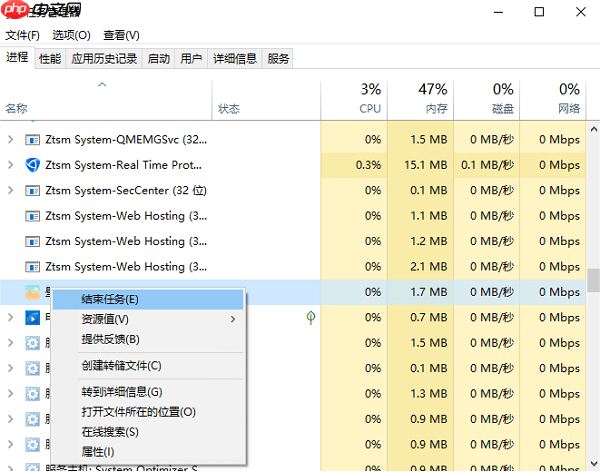The image size is (600, 472).
Task: Sort processes by the 0% 磁盘 column
Action: coord(487,100)
